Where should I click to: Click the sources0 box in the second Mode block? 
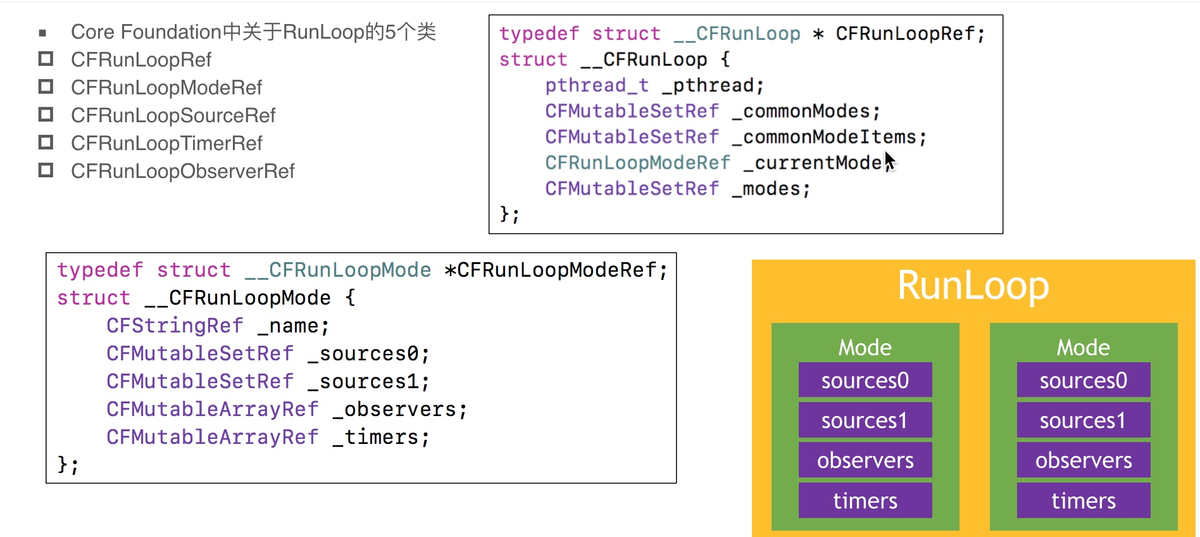point(1083,380)
